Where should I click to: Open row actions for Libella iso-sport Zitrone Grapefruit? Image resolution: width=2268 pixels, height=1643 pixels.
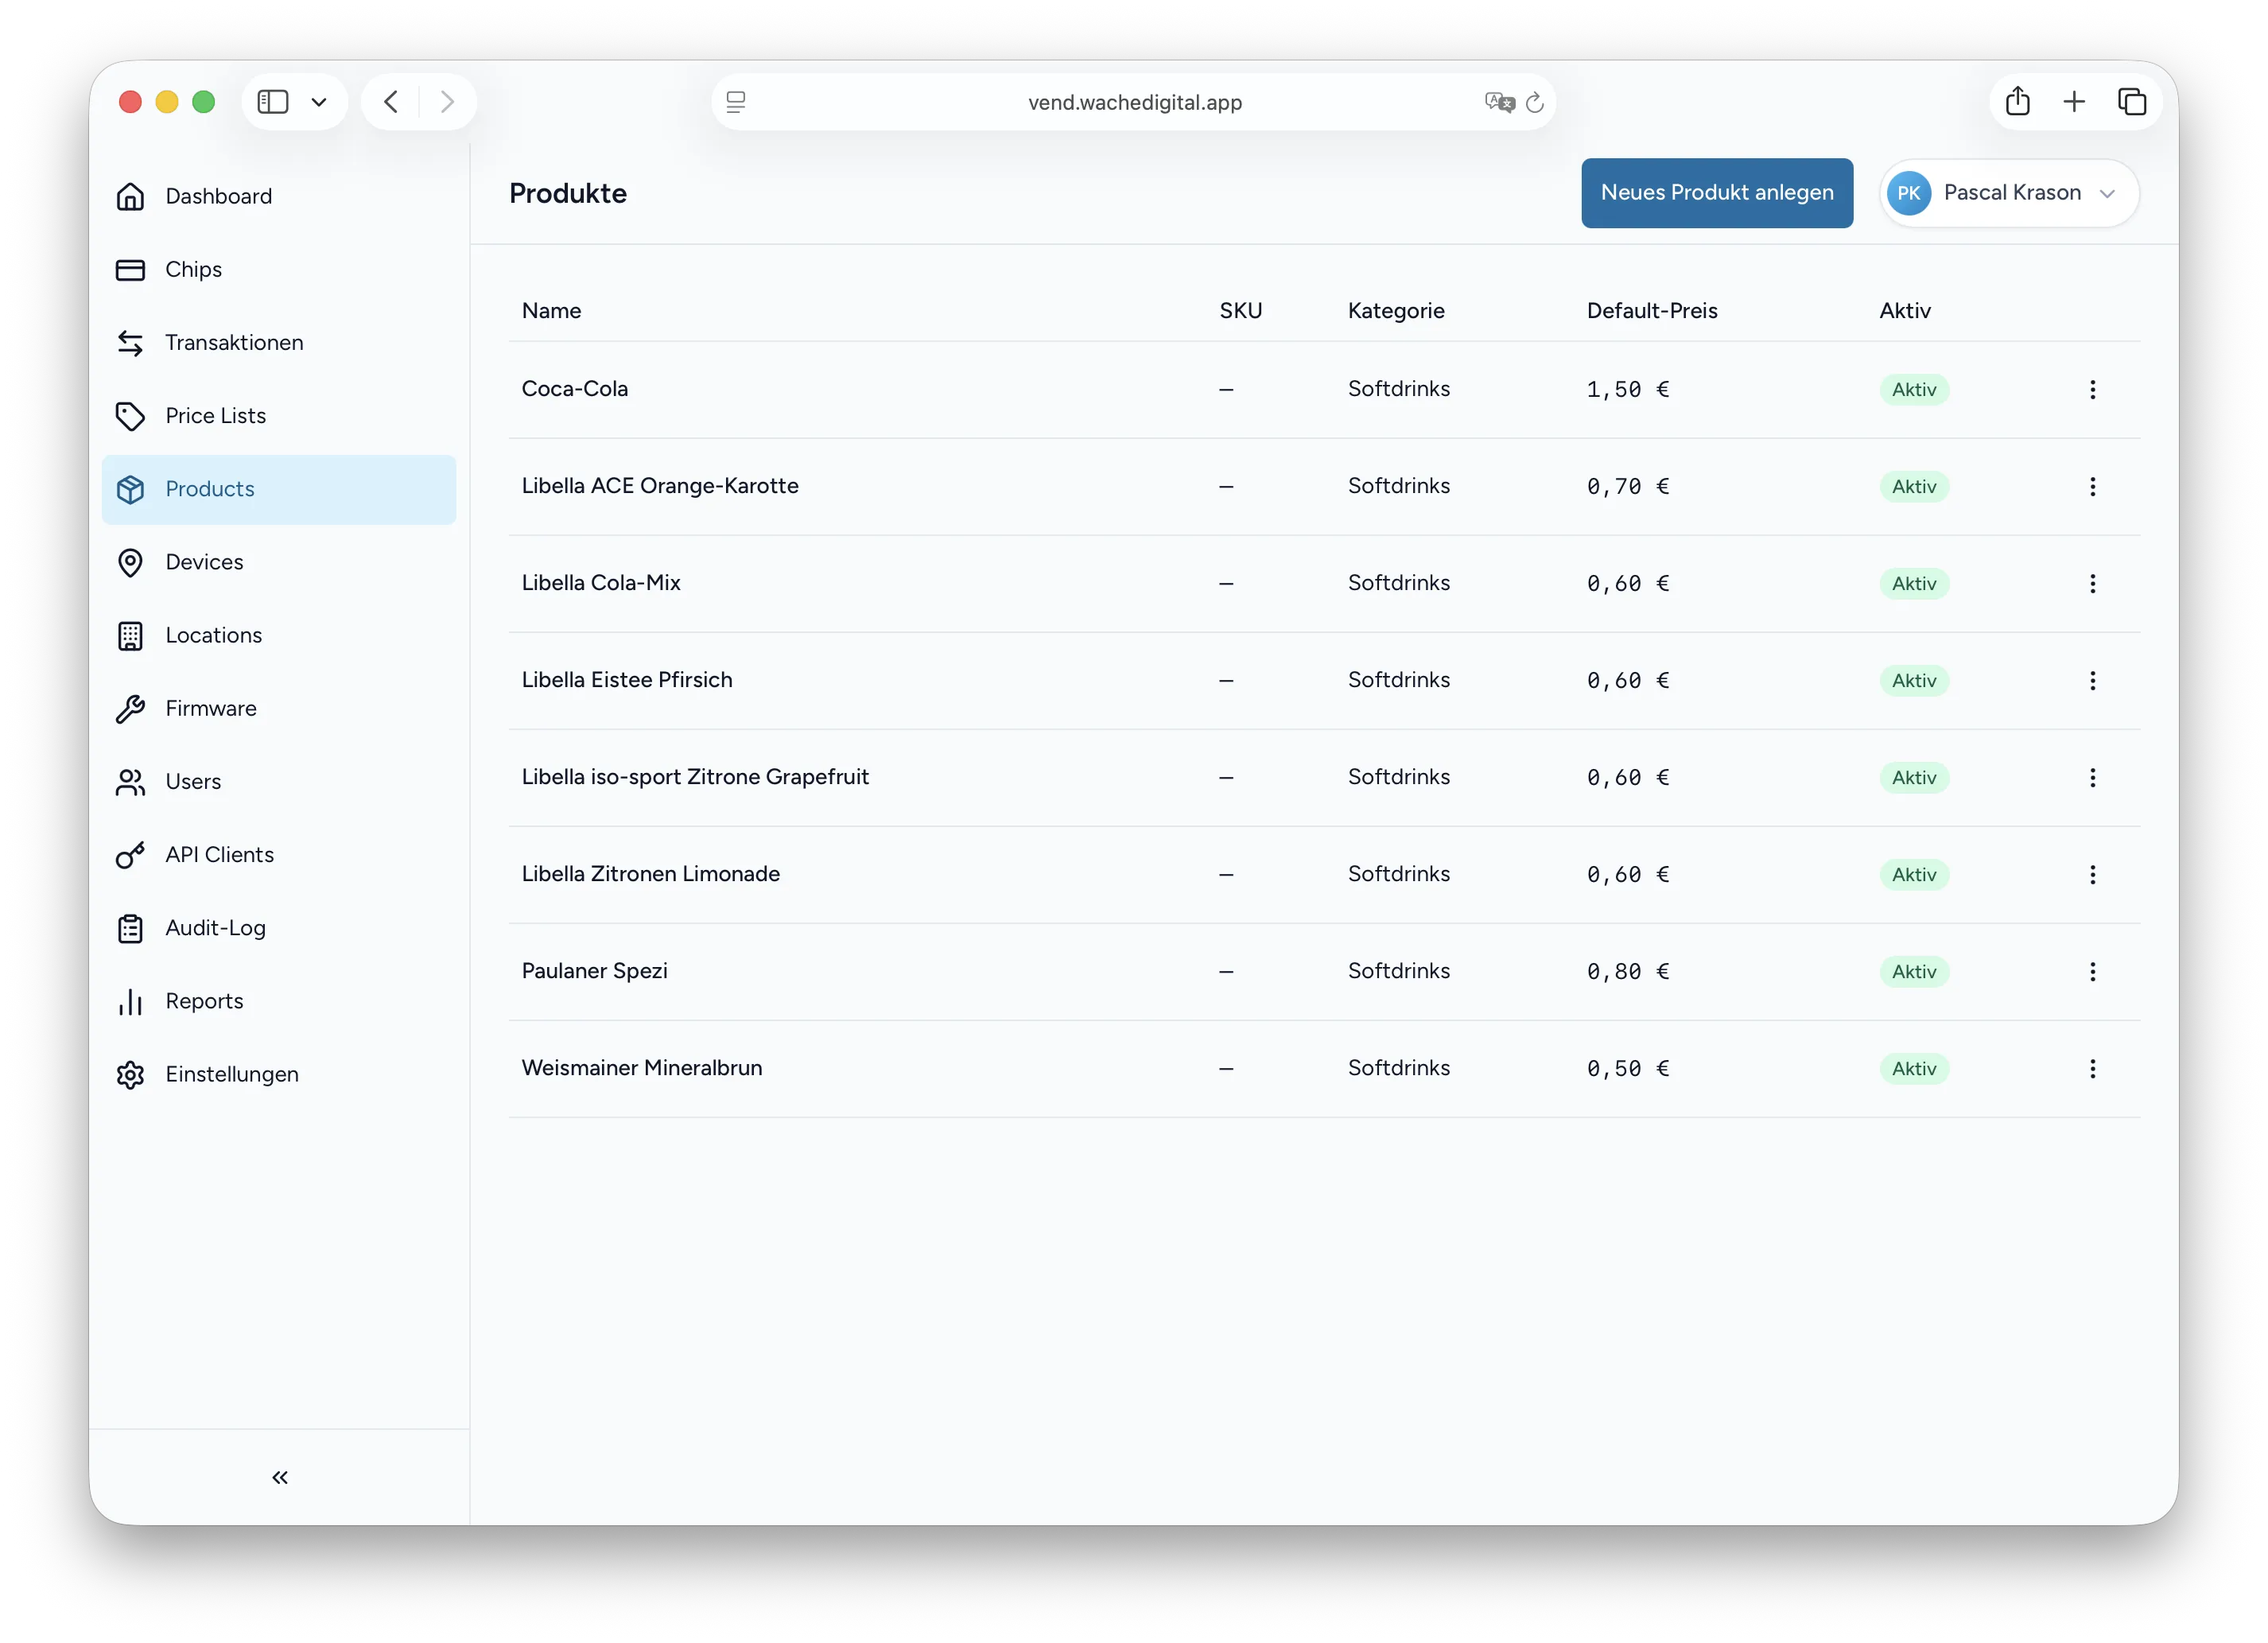(x=2092, y=778)
